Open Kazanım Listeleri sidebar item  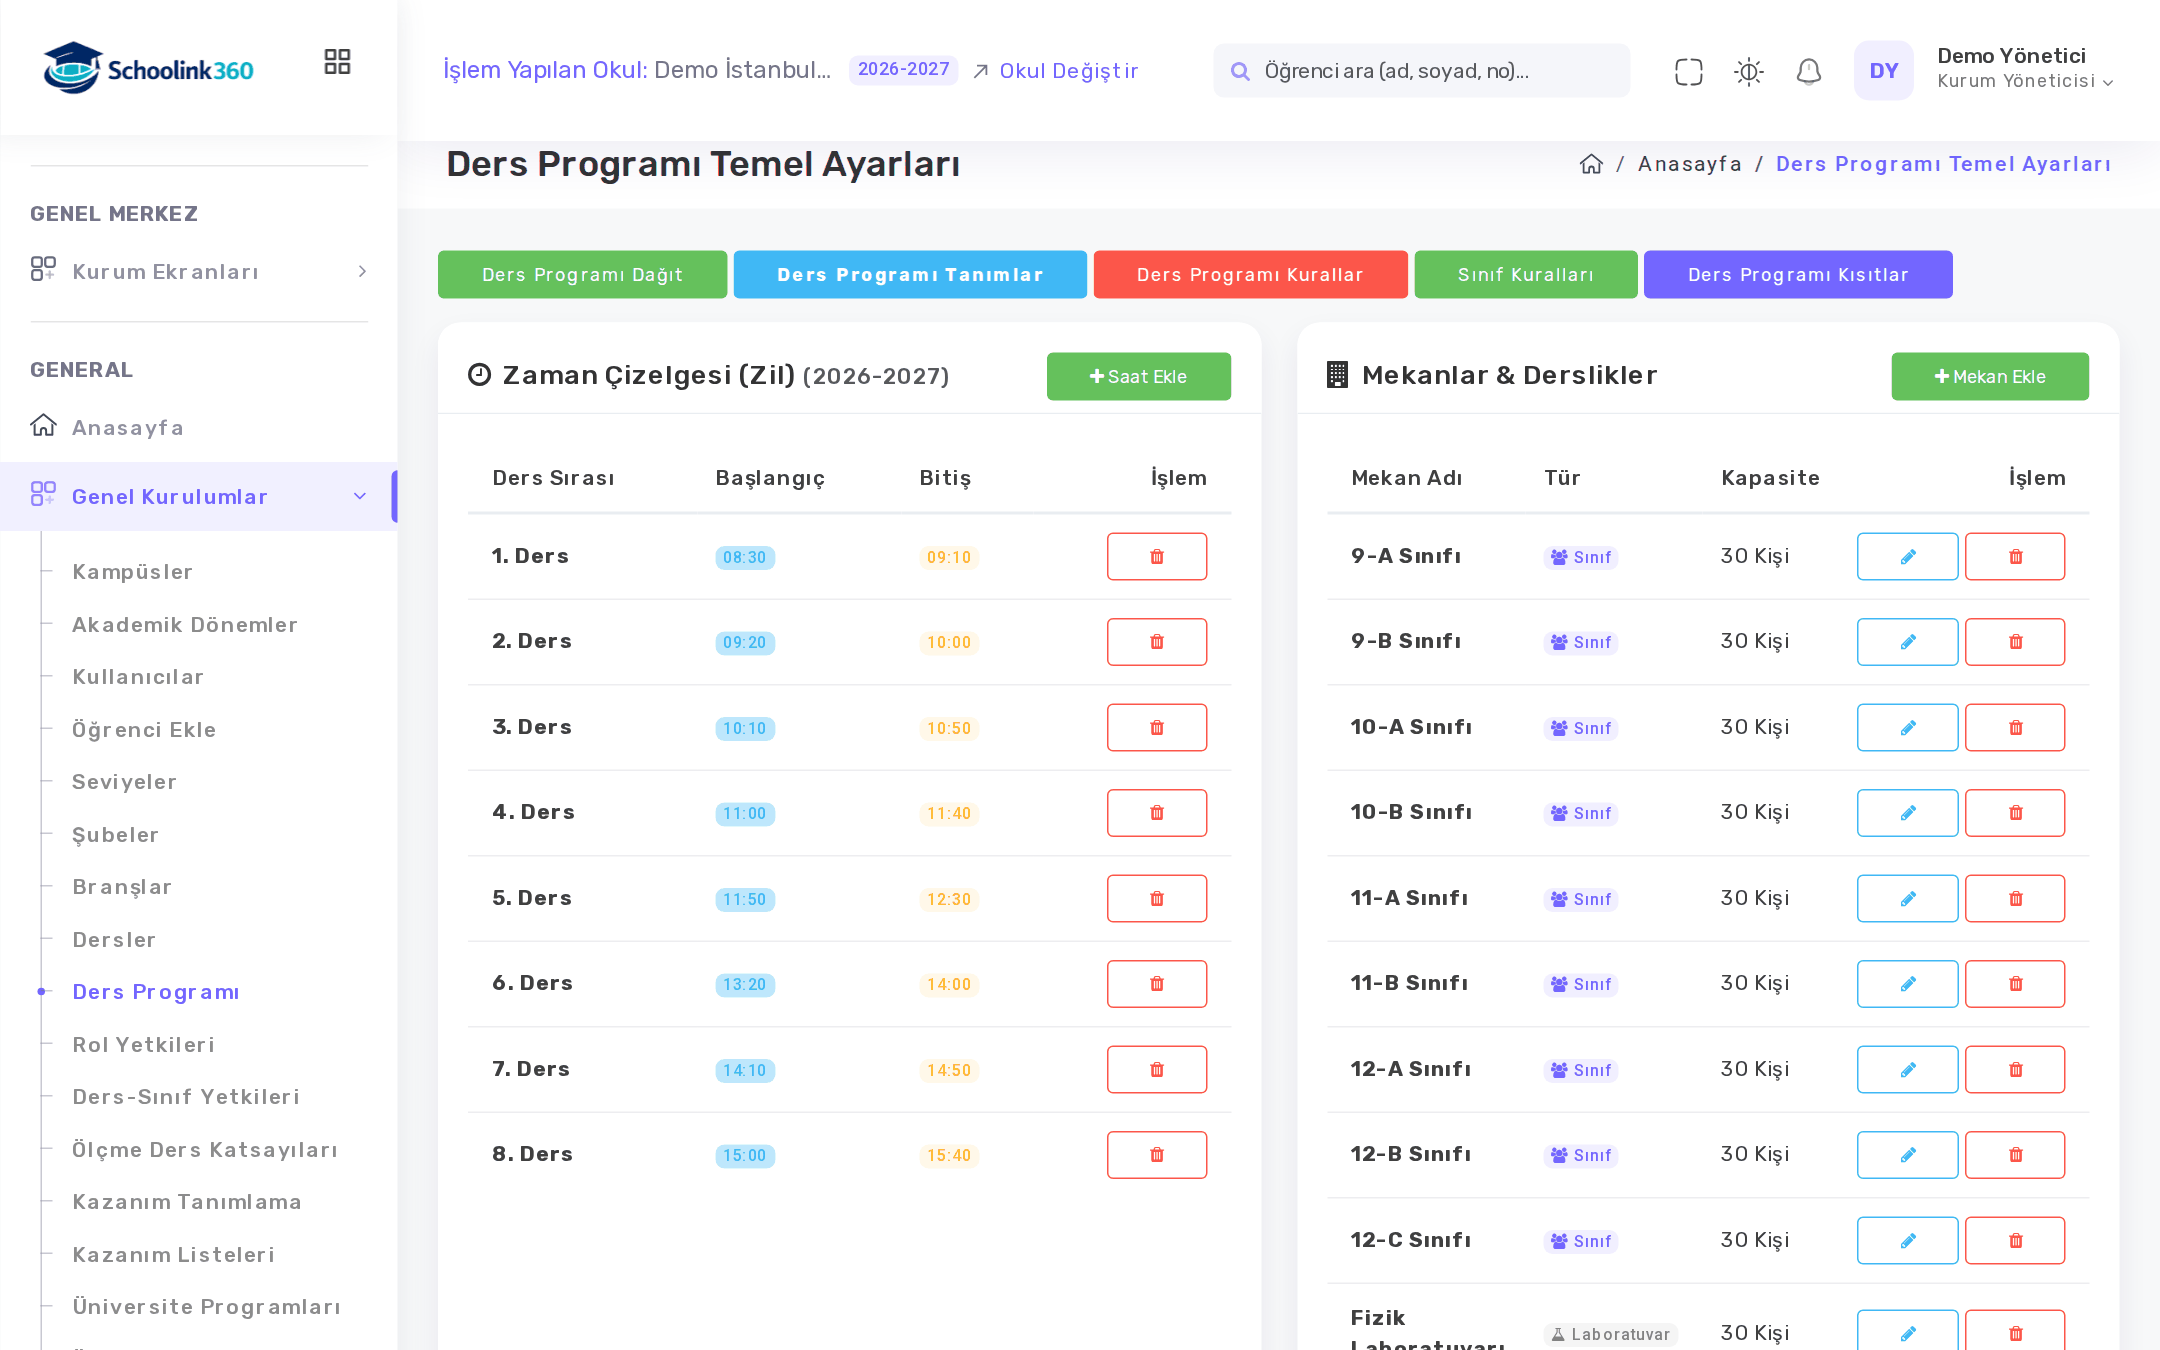point(174,1255)
